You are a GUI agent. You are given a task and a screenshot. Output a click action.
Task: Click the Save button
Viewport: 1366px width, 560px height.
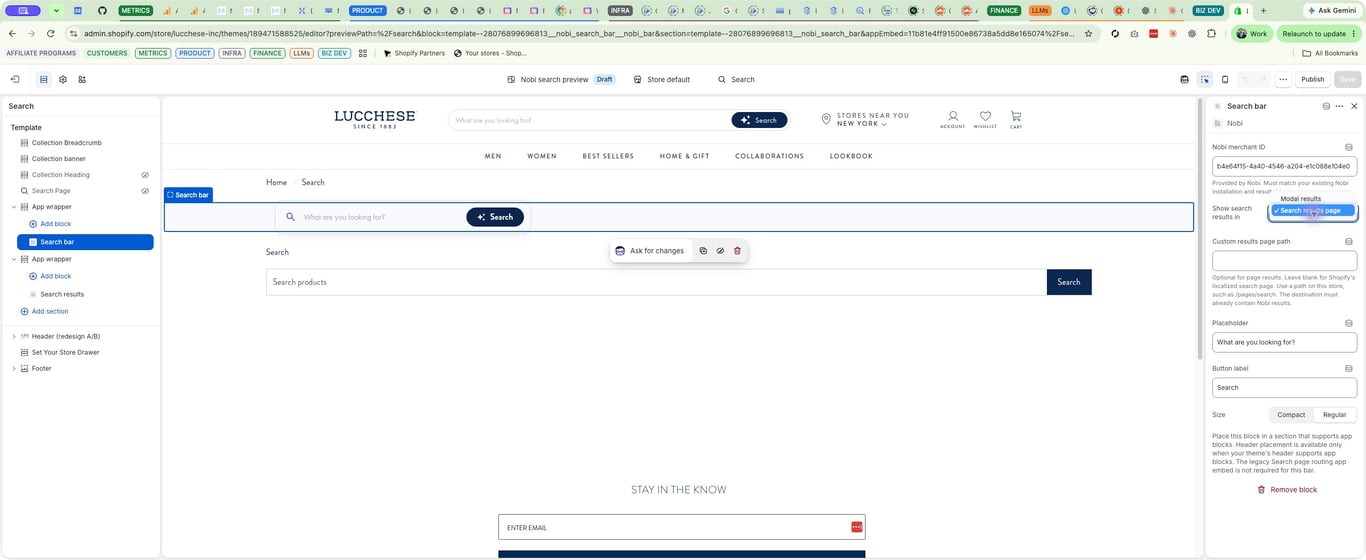coord(1347,79)
